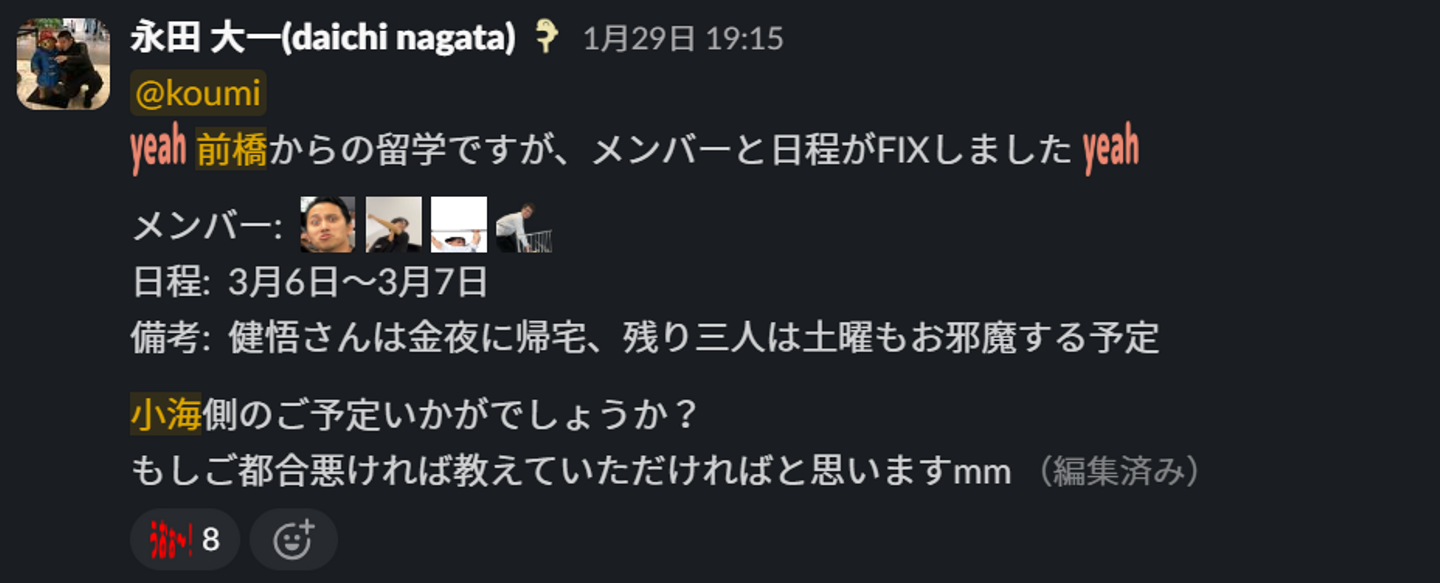
Task: Click the メンバー: label text
Action: (208, 227)
